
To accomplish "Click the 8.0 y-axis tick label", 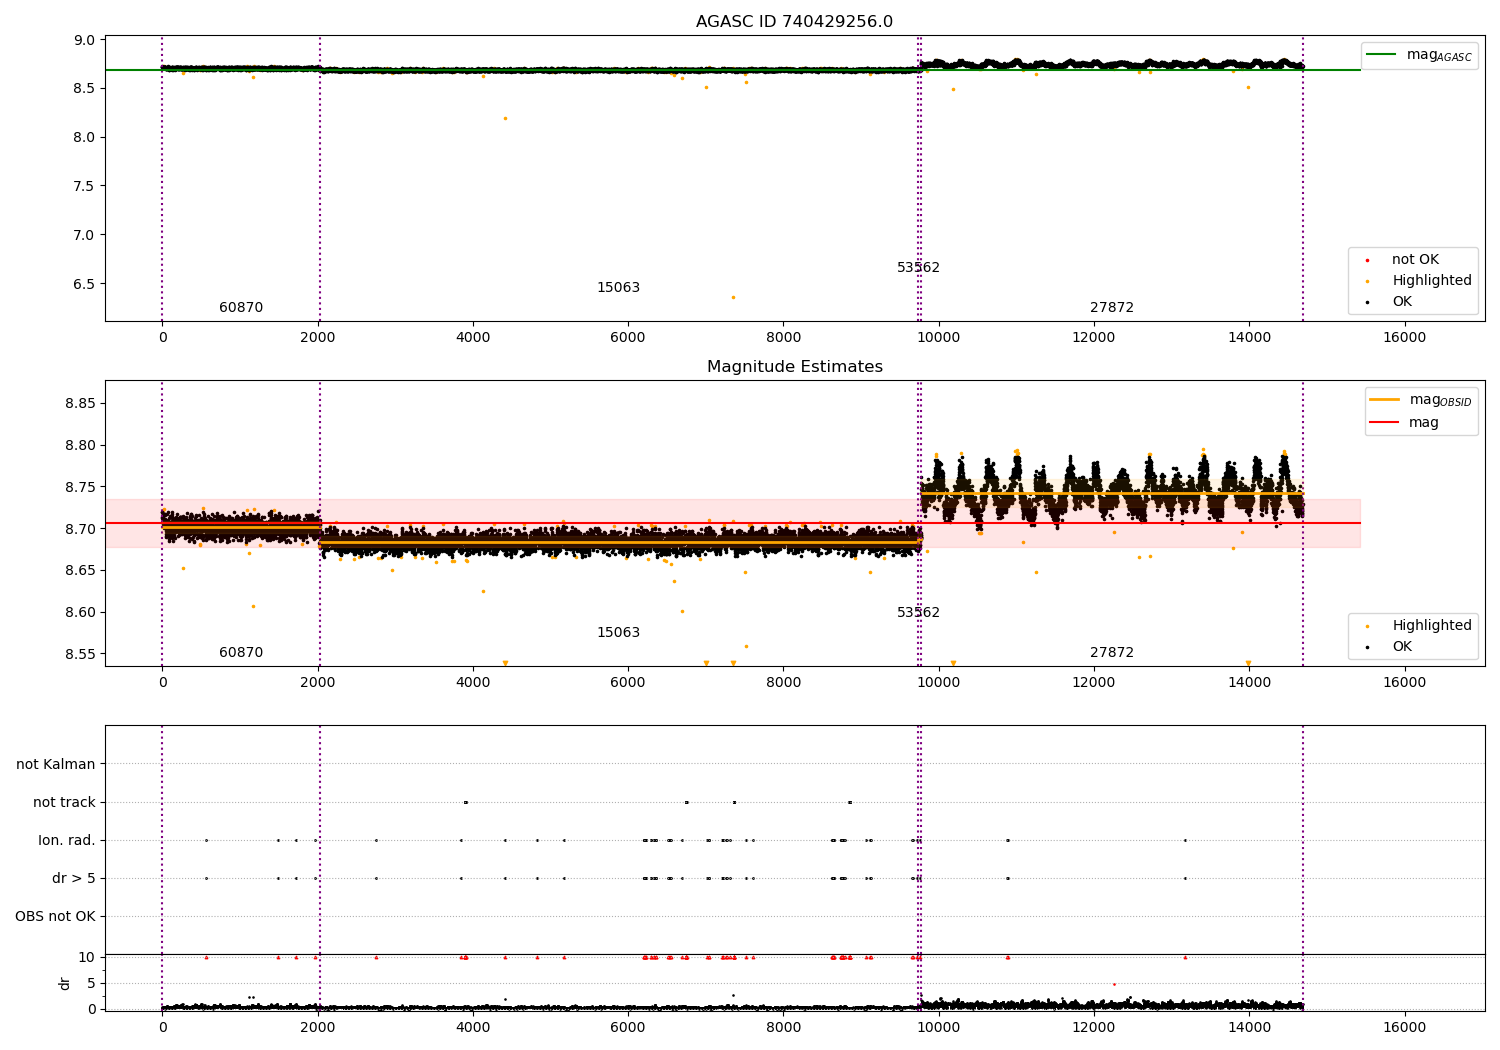I will 85,138.
